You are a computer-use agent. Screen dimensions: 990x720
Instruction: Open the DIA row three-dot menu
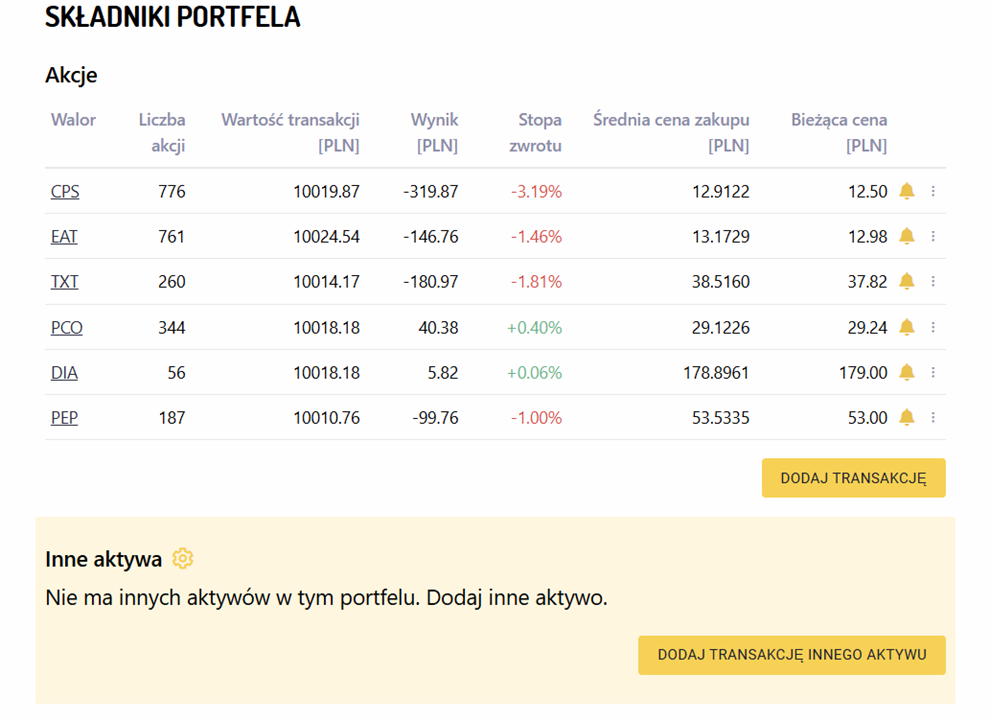(933, 372)
